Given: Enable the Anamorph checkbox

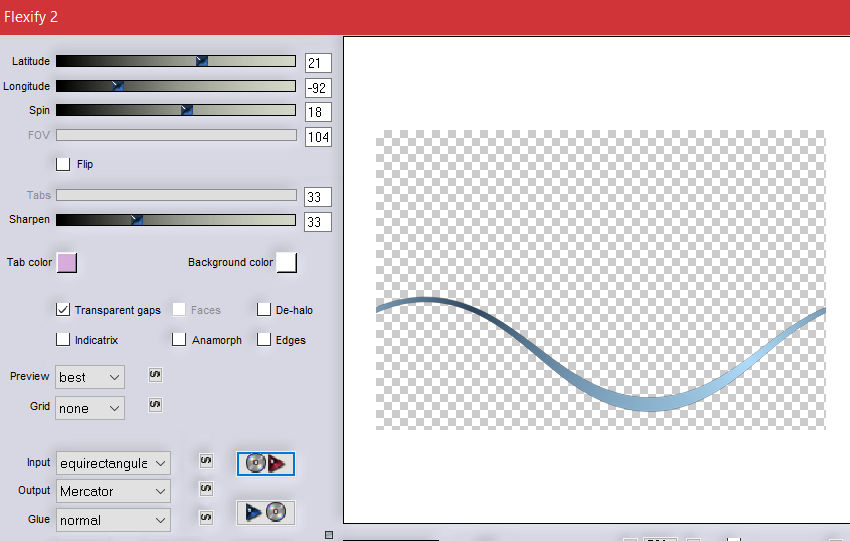Looking at the screenshot, I should 179,339.
